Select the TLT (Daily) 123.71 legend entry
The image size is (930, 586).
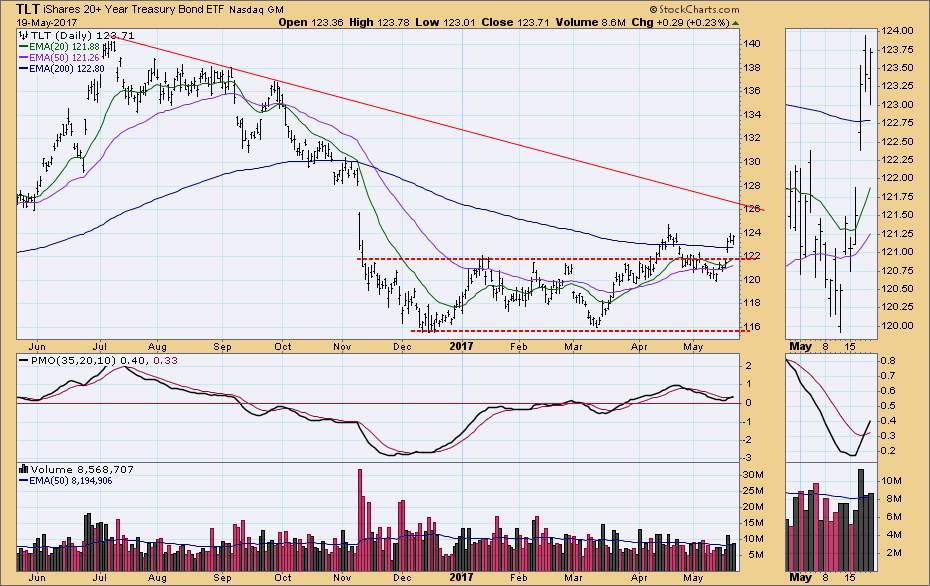click(x=82, y=36)
